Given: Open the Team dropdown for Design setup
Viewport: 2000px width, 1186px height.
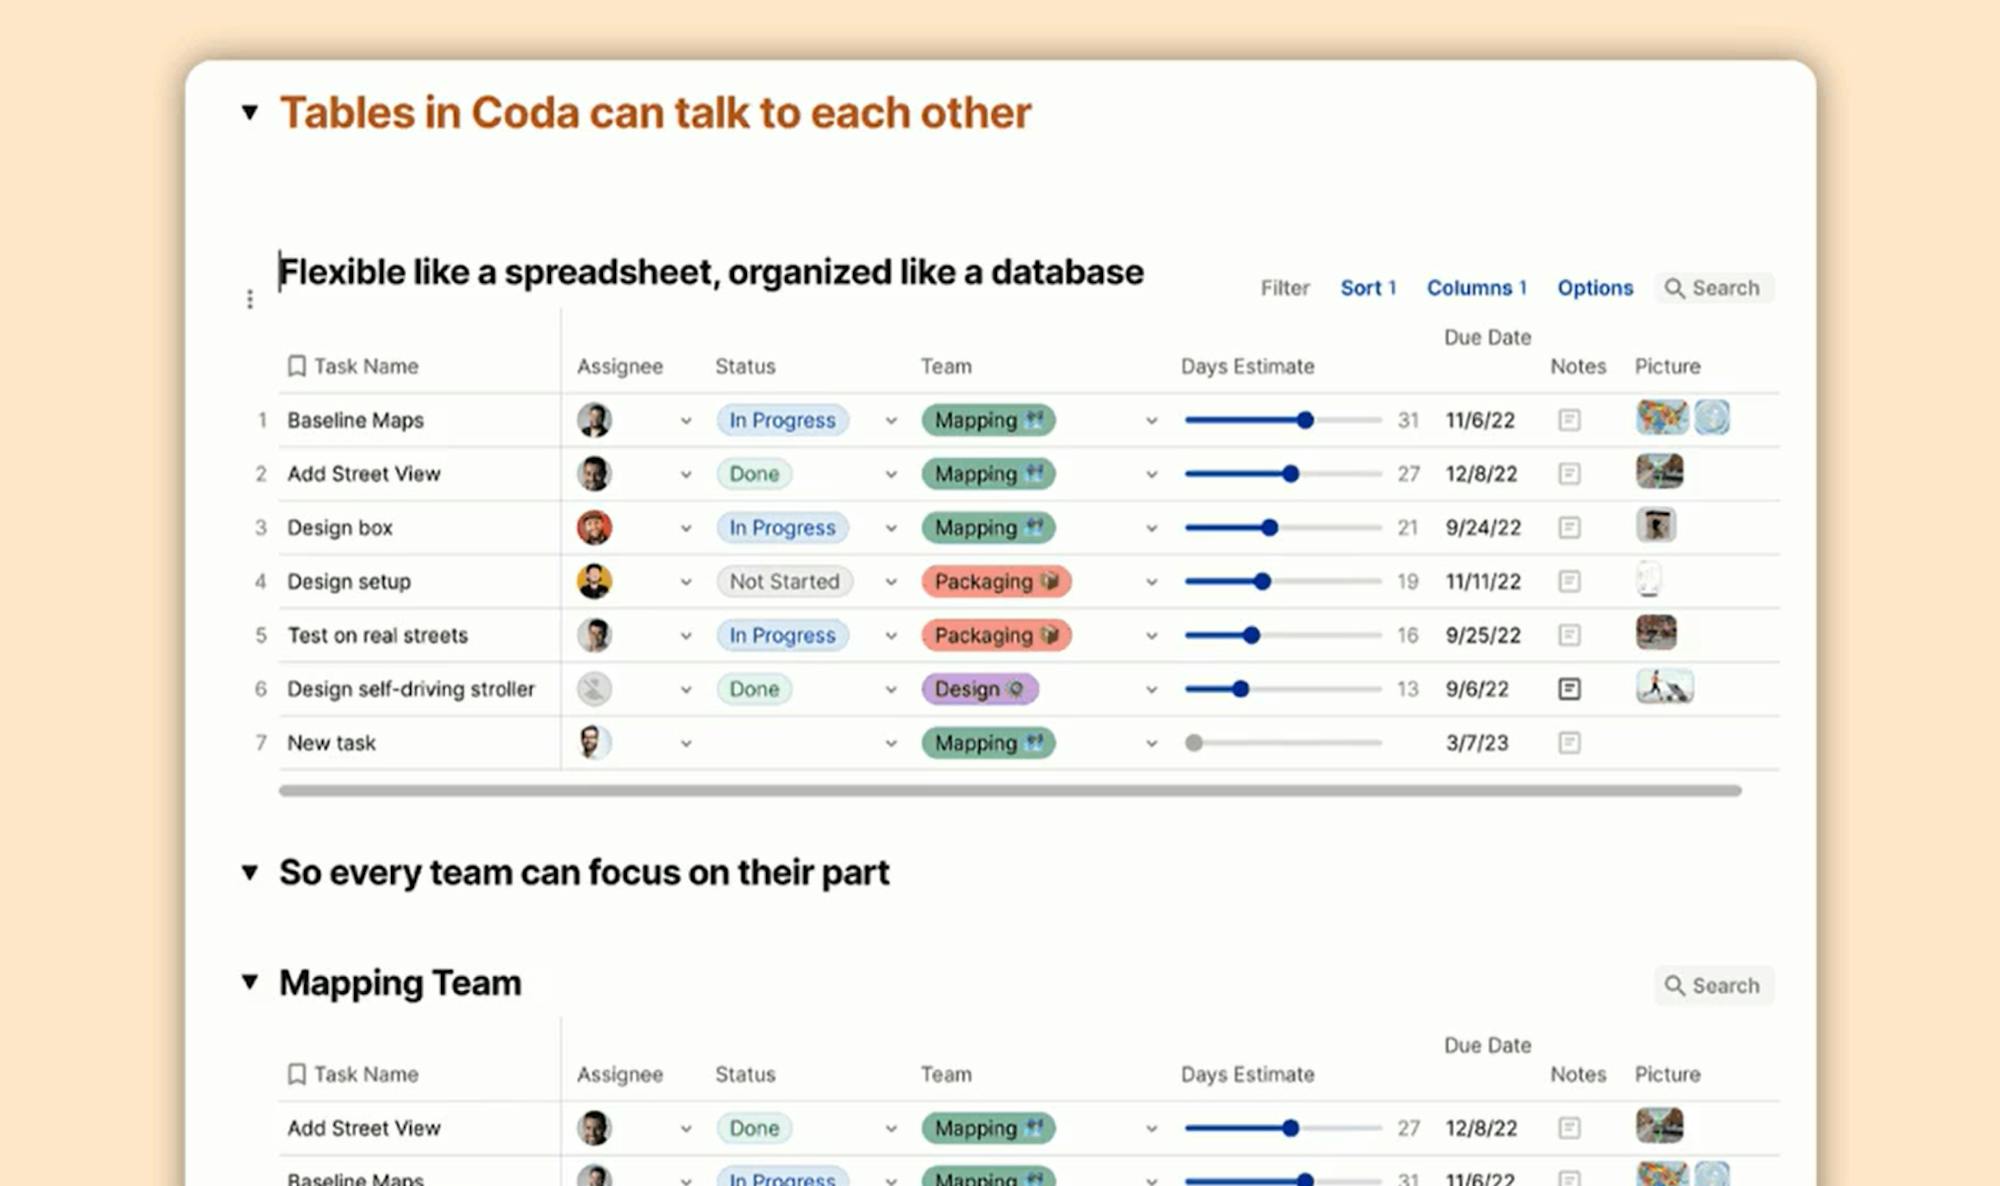Looking at the screenshot, I should [x=1151, y=581].
